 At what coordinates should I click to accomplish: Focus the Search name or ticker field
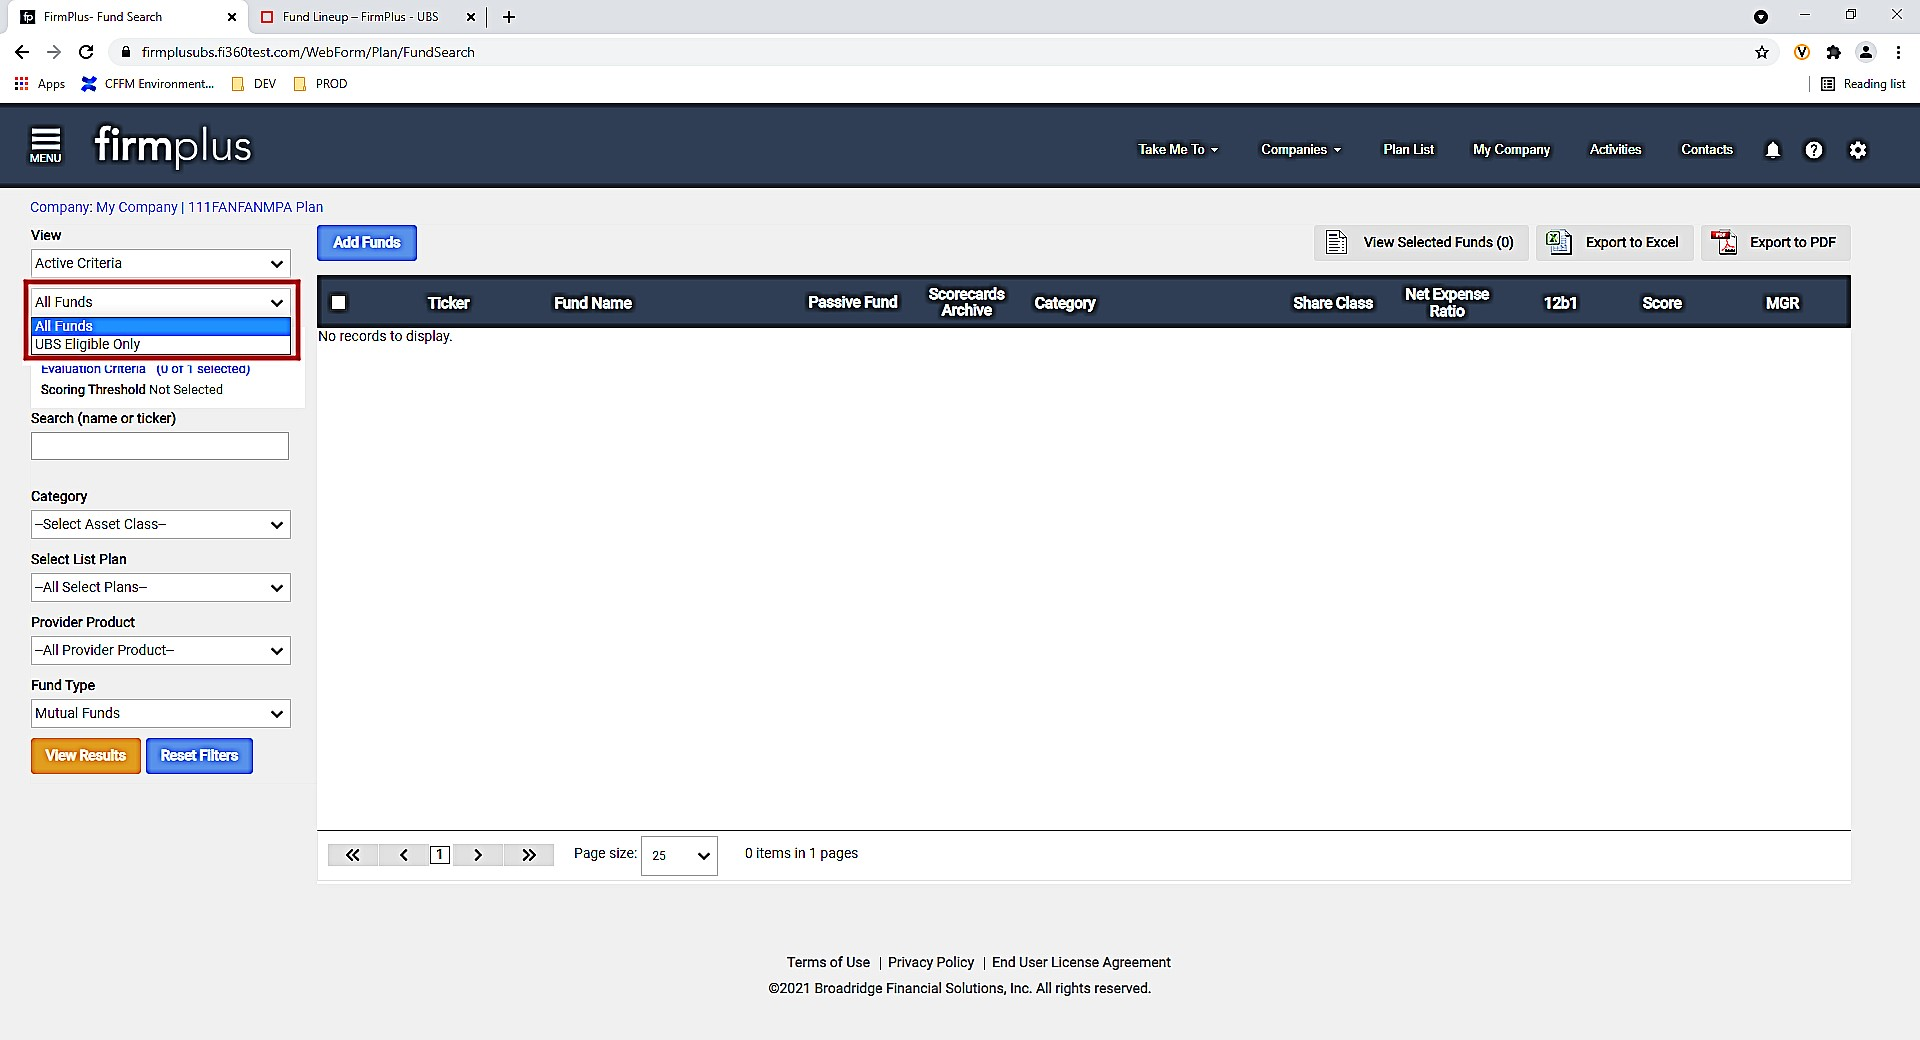[160, 446]
